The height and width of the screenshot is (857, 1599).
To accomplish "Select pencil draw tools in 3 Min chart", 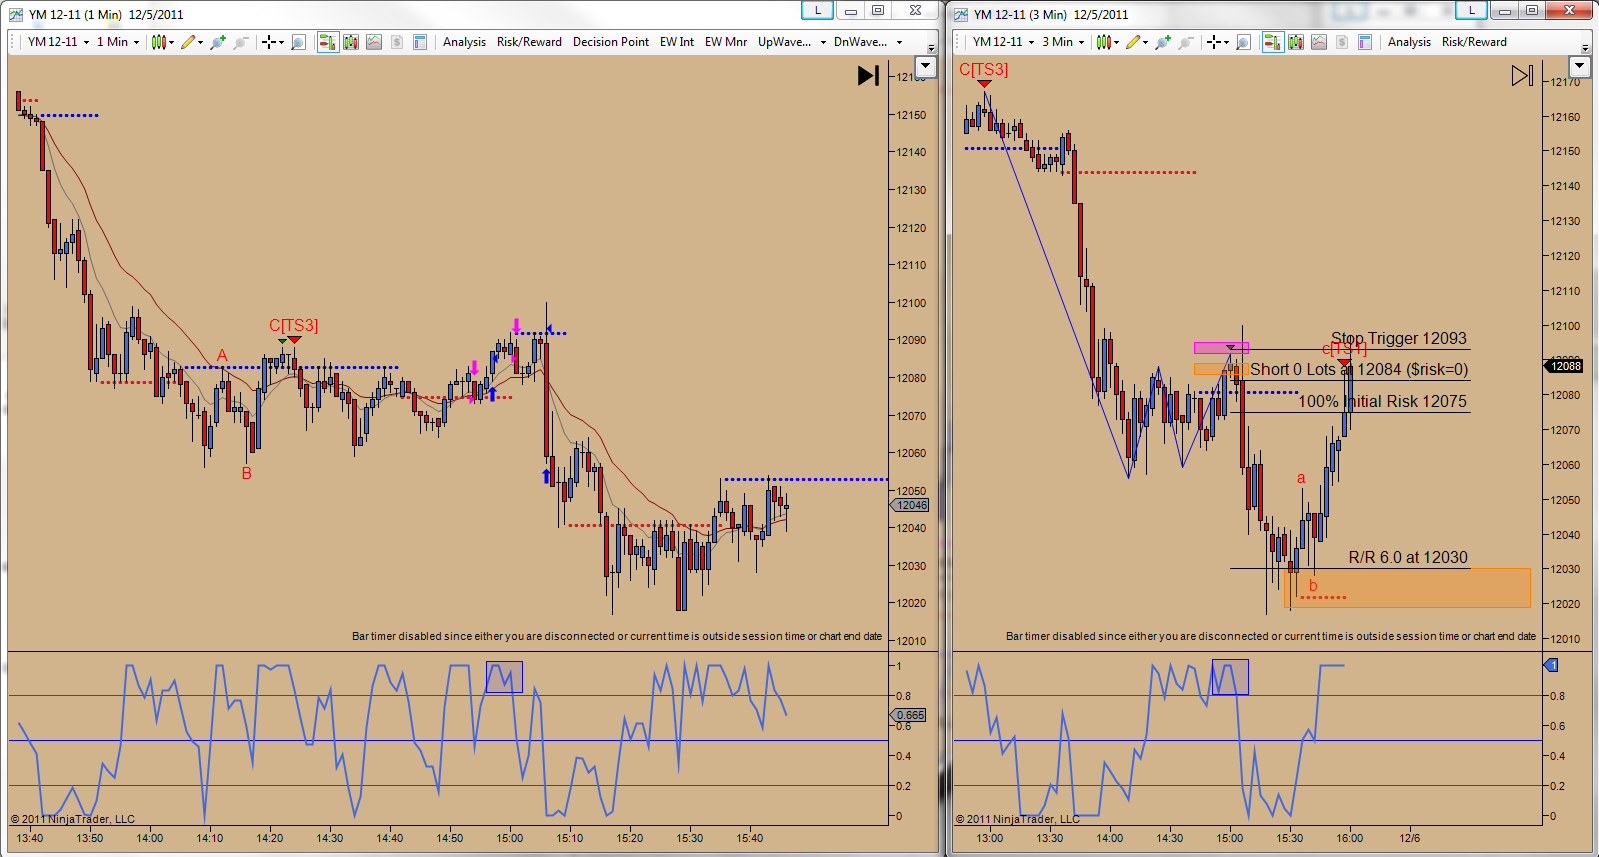I will point(1133,42).
